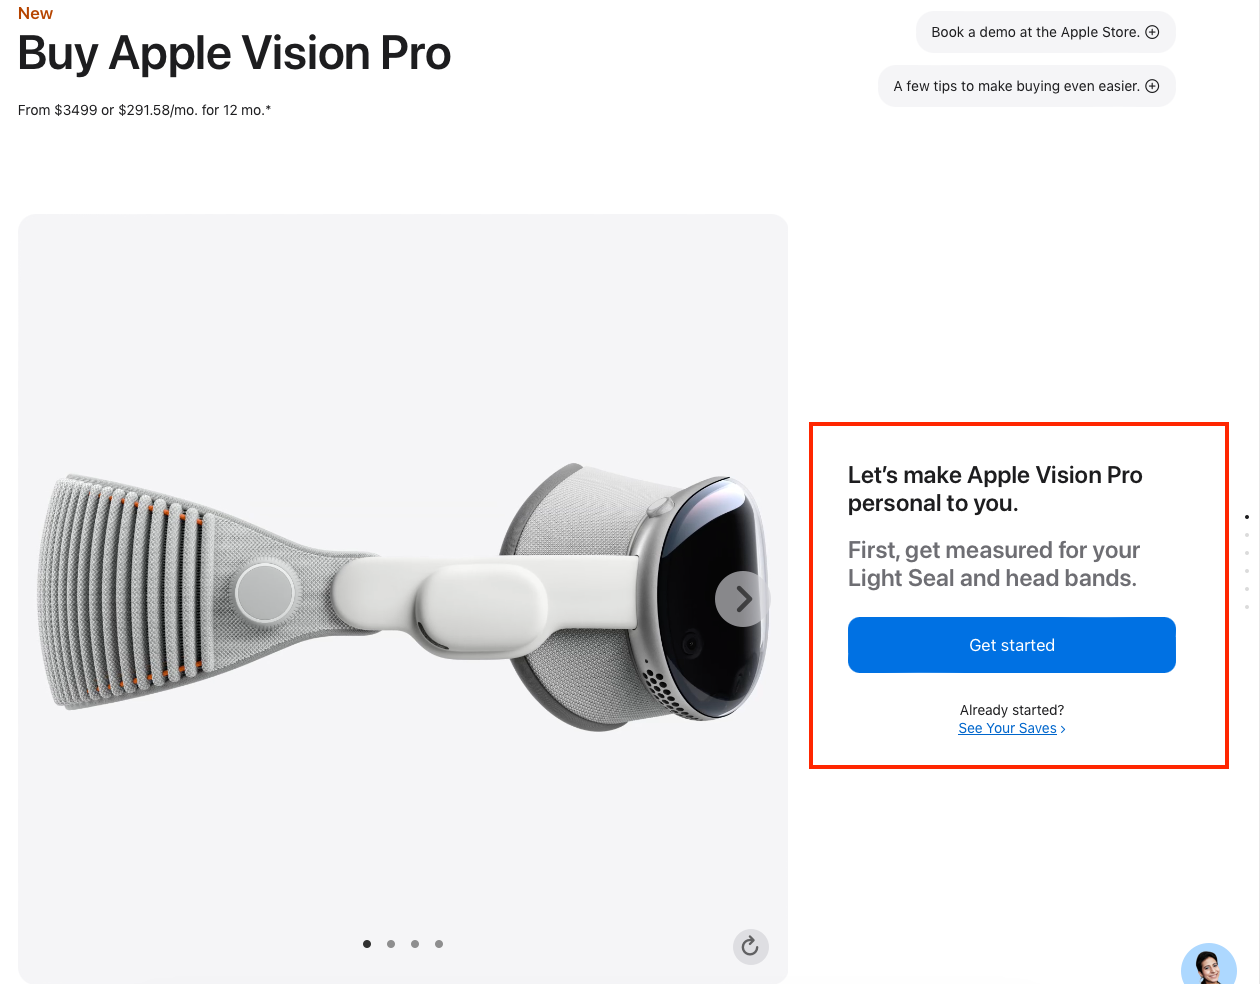Select the first gallery pagination dot
This screenshot has width=1260, height=984.
(367, 944)
